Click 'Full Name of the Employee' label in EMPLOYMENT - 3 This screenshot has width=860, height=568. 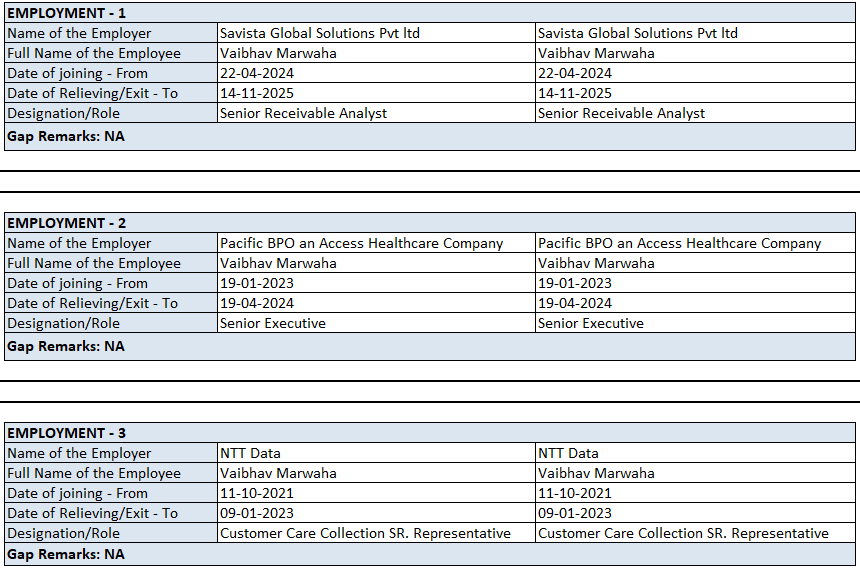click(x=111, y=473)
